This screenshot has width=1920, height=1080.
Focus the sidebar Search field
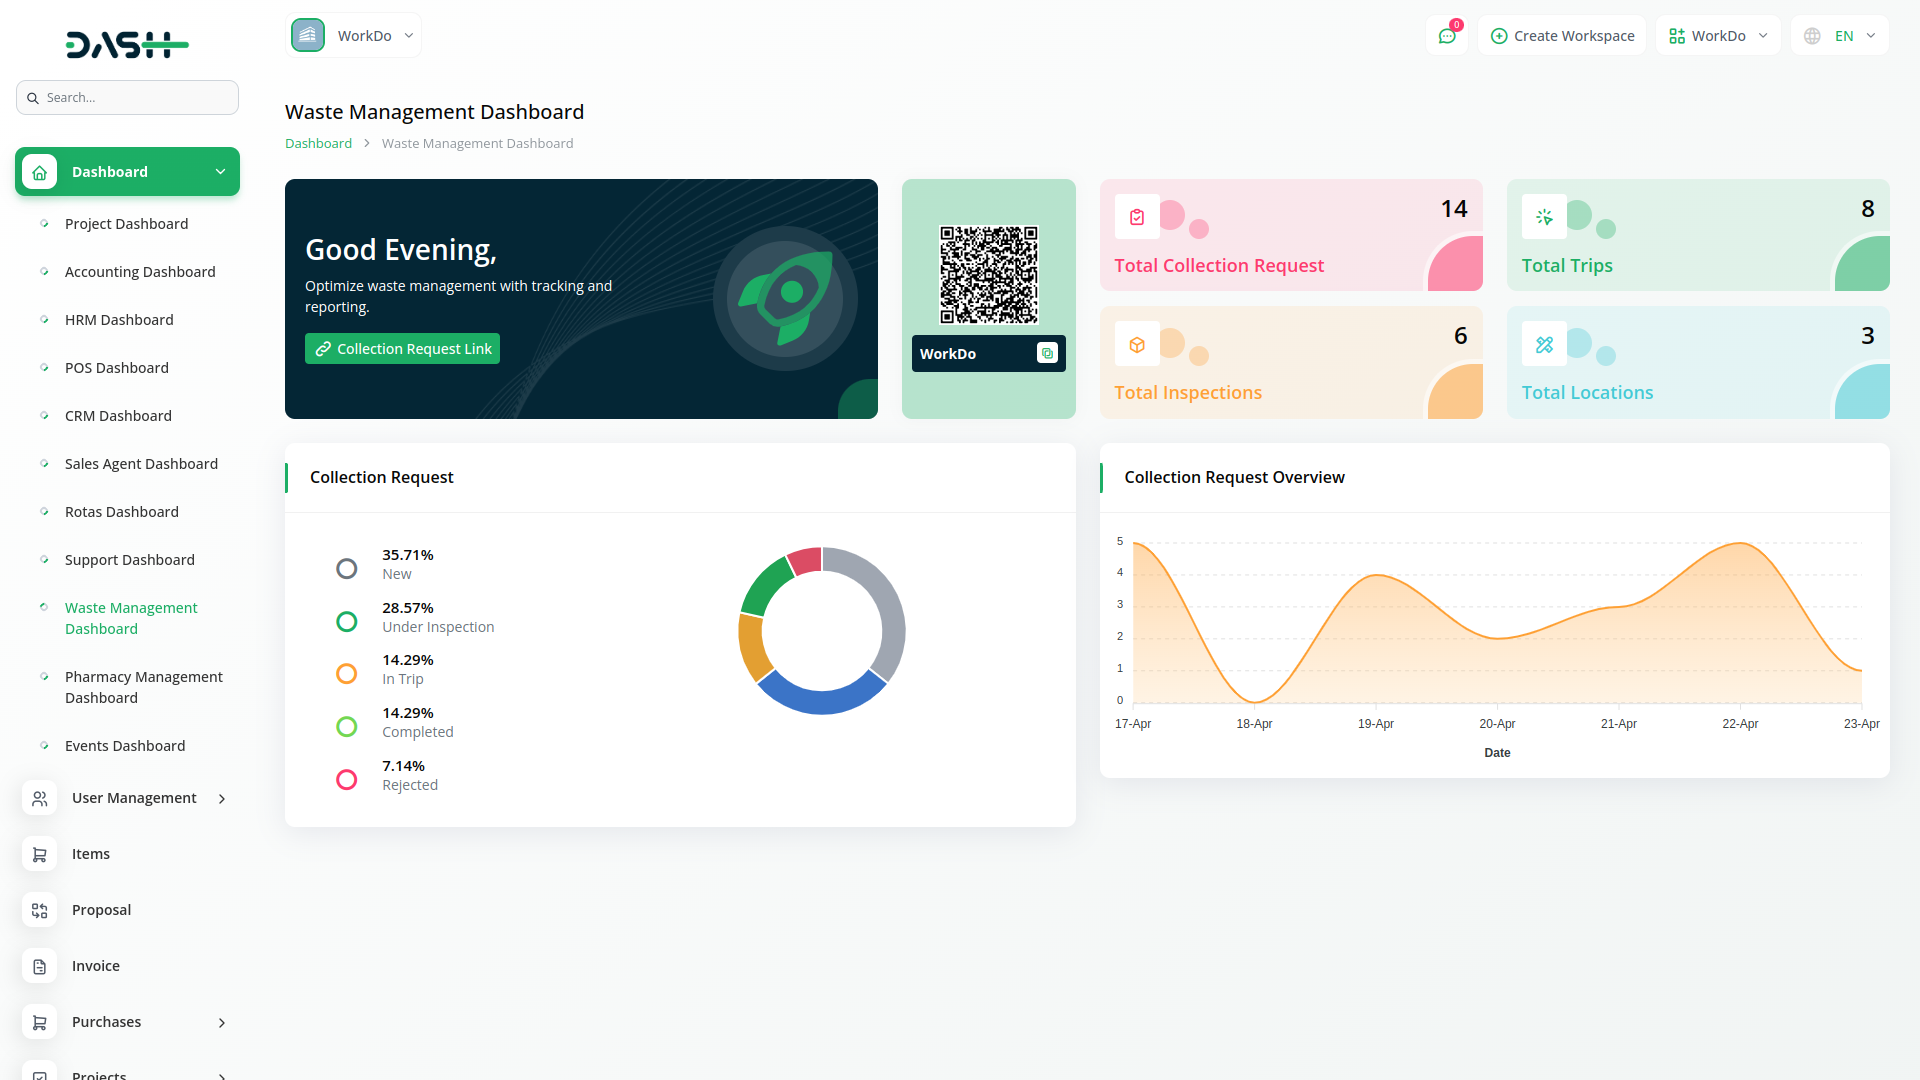[x=127, y=98]
